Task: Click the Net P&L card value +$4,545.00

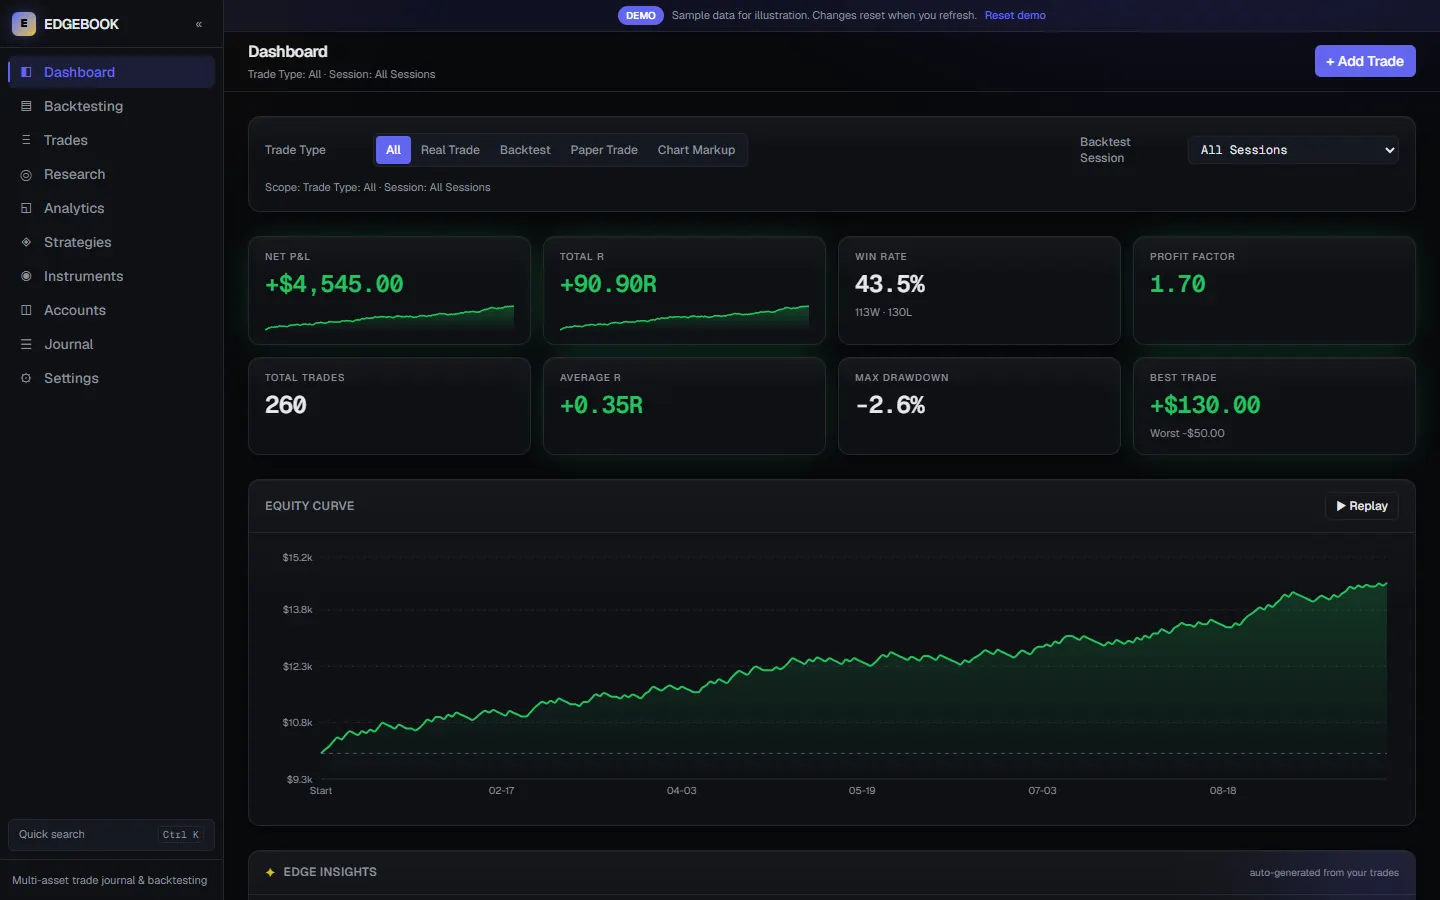Action: [x=334, y=285]
